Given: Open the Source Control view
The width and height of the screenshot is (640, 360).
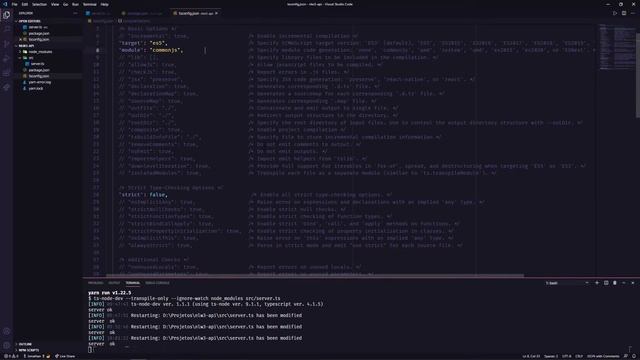Looking at the screenshot, I should [x=7, y=44].
